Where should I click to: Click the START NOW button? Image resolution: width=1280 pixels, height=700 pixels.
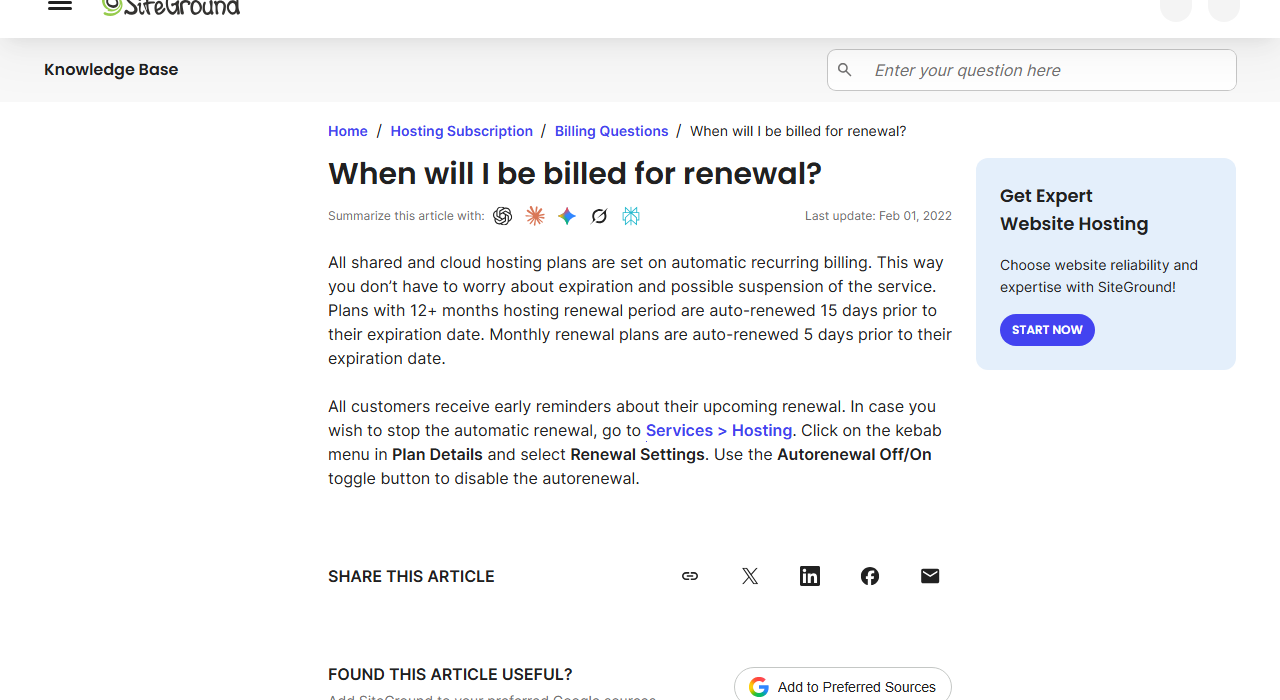(x=1047, y=330)
